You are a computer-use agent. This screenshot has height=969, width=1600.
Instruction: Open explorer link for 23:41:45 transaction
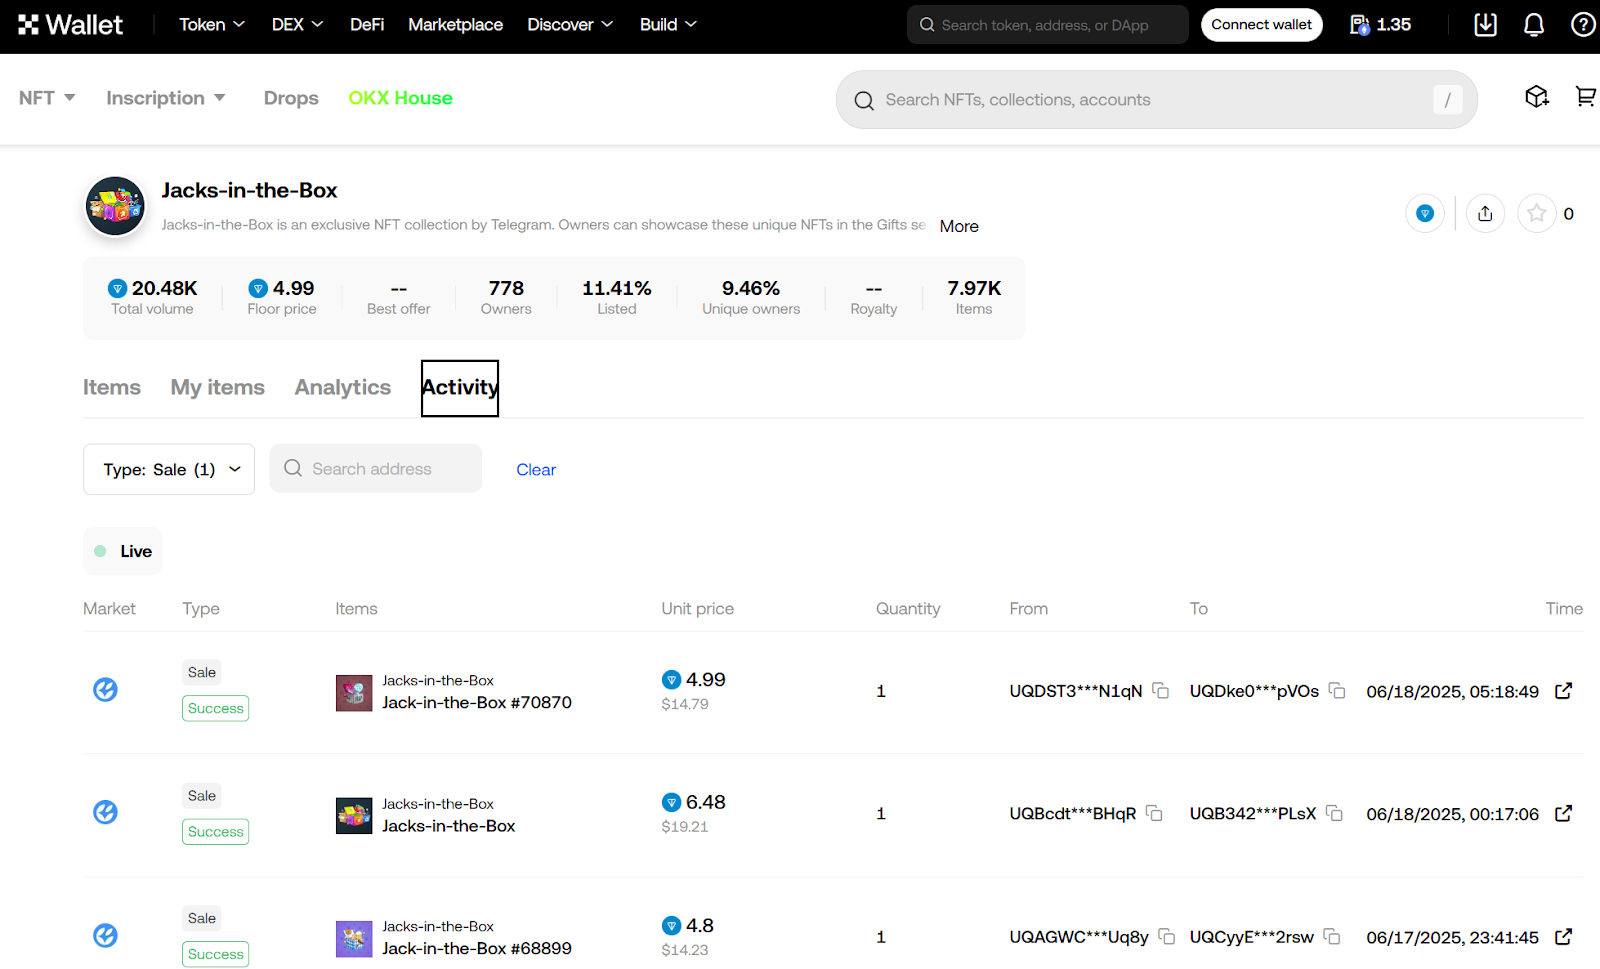1564,936
